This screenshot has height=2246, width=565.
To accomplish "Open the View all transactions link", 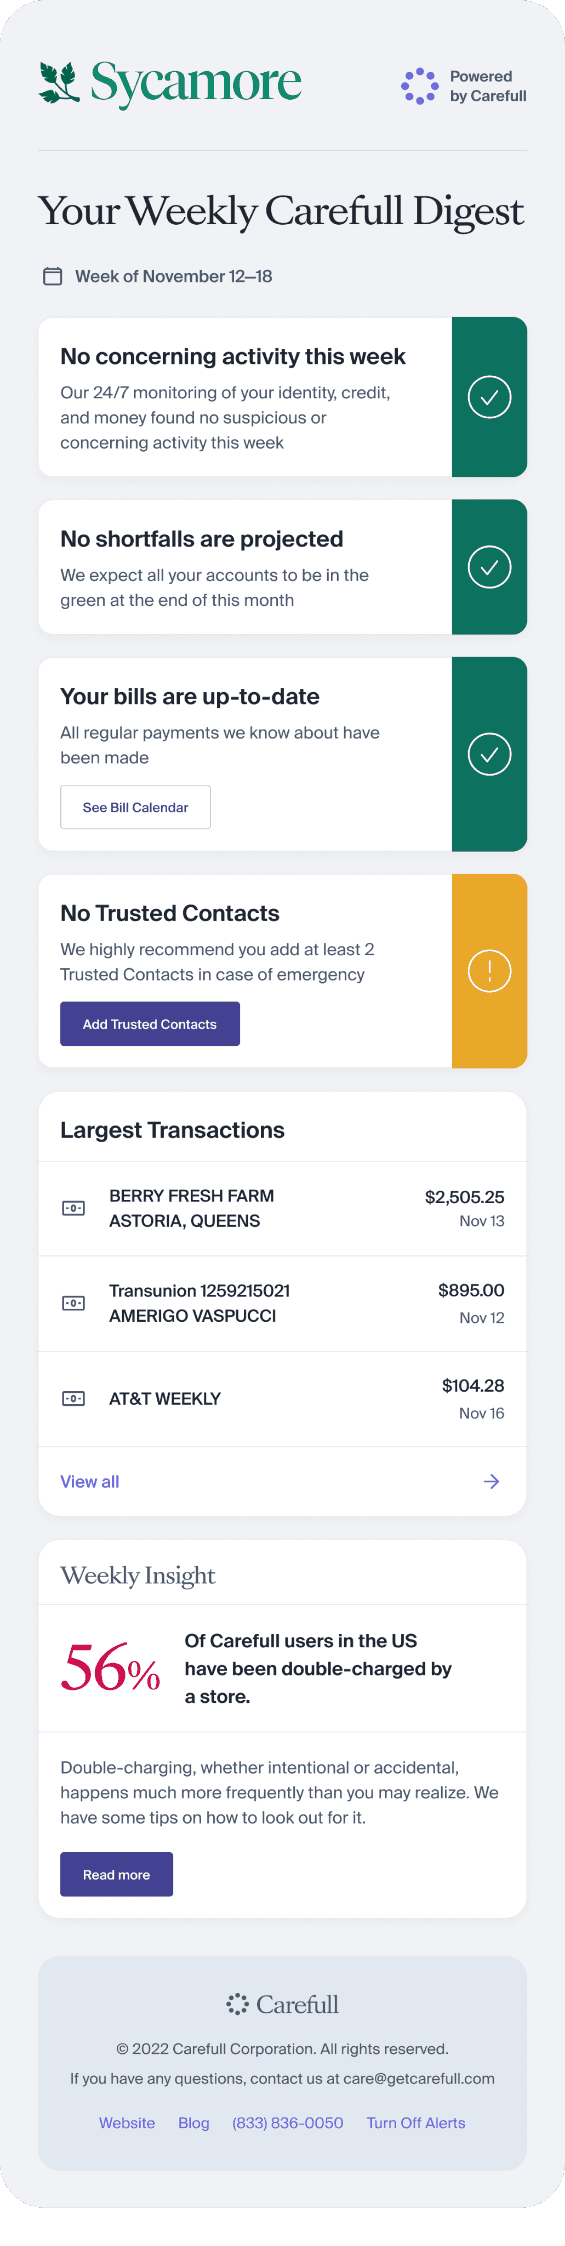I will (x=90, y=1481).
